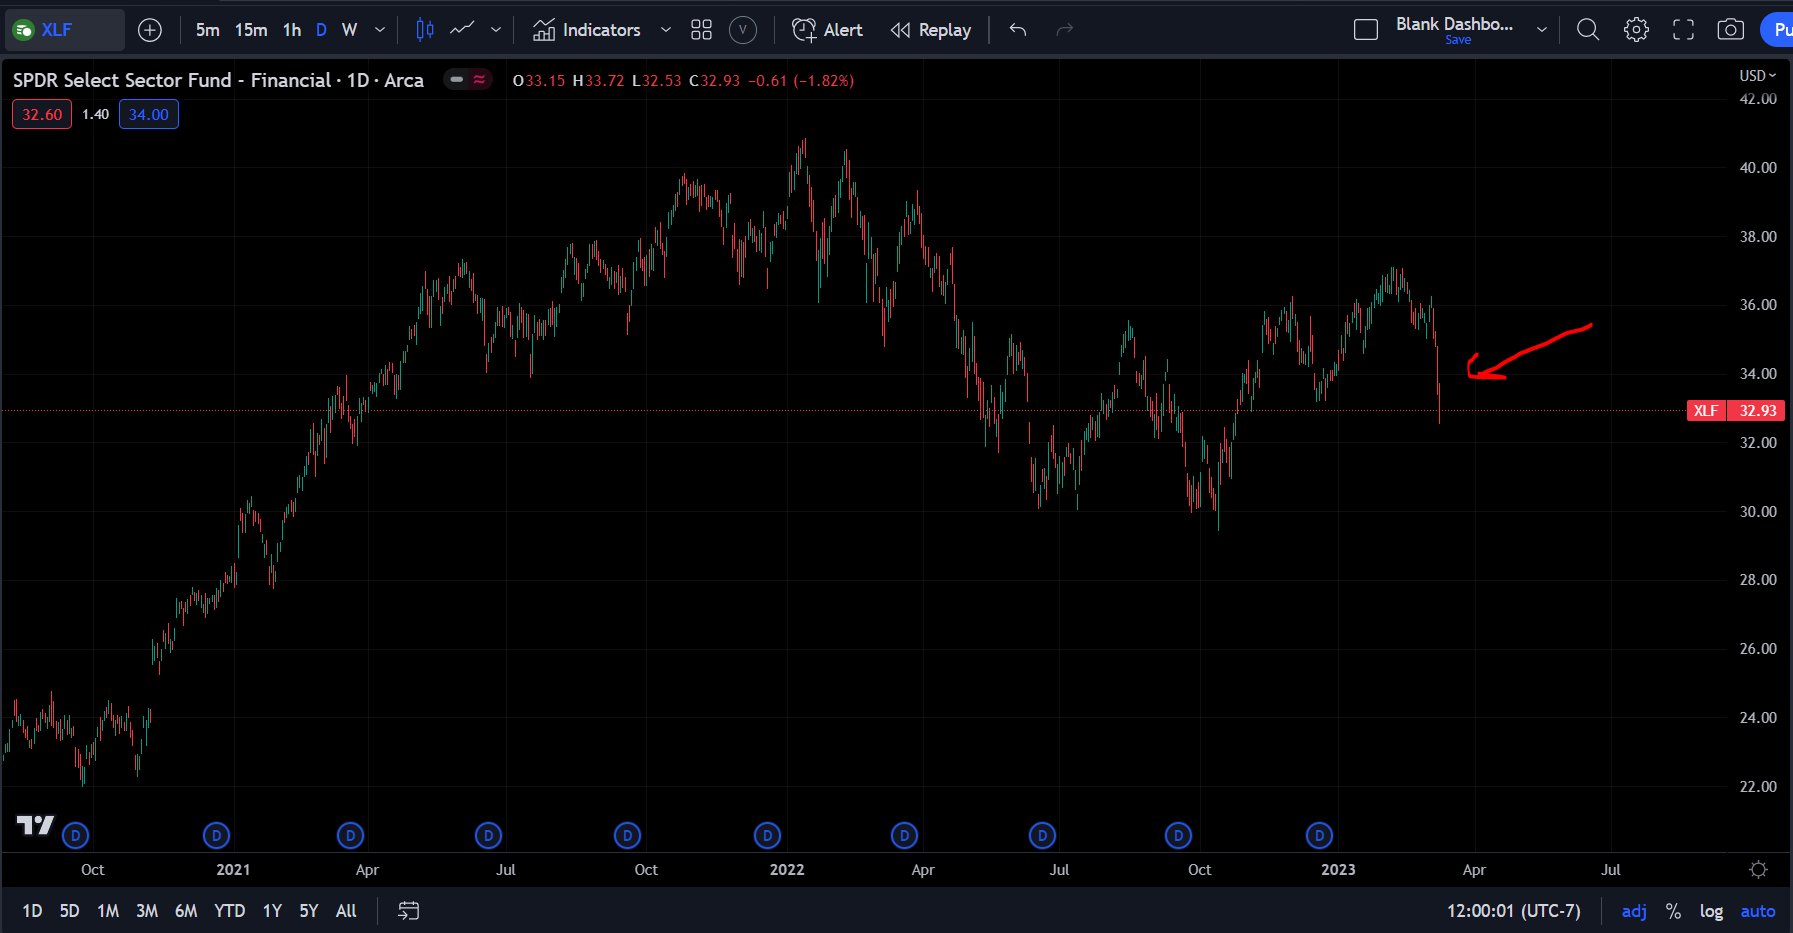Open dividend marker near Jul 2021
Image resolution: width=1793 pixels, height=933 pixels.
click(x=488, y=835)
